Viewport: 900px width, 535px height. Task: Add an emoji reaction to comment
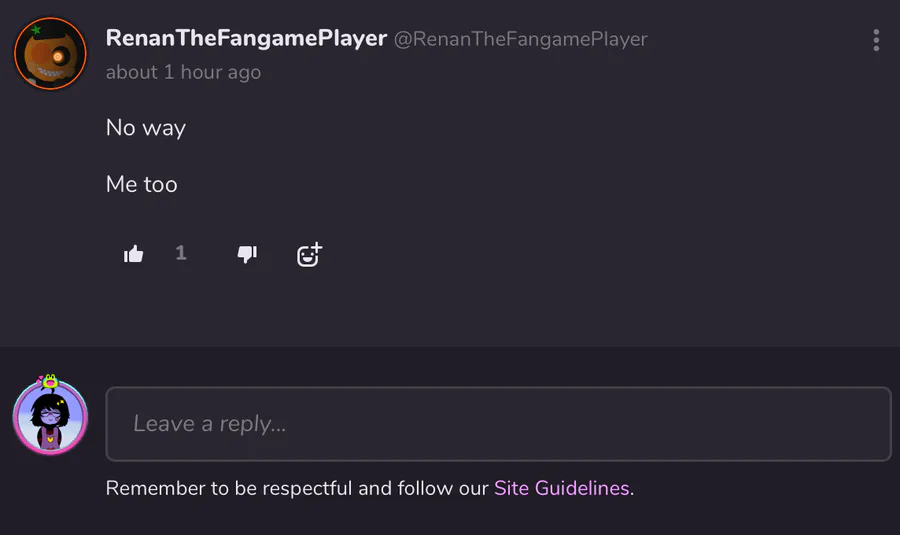(x=309, y=255)
